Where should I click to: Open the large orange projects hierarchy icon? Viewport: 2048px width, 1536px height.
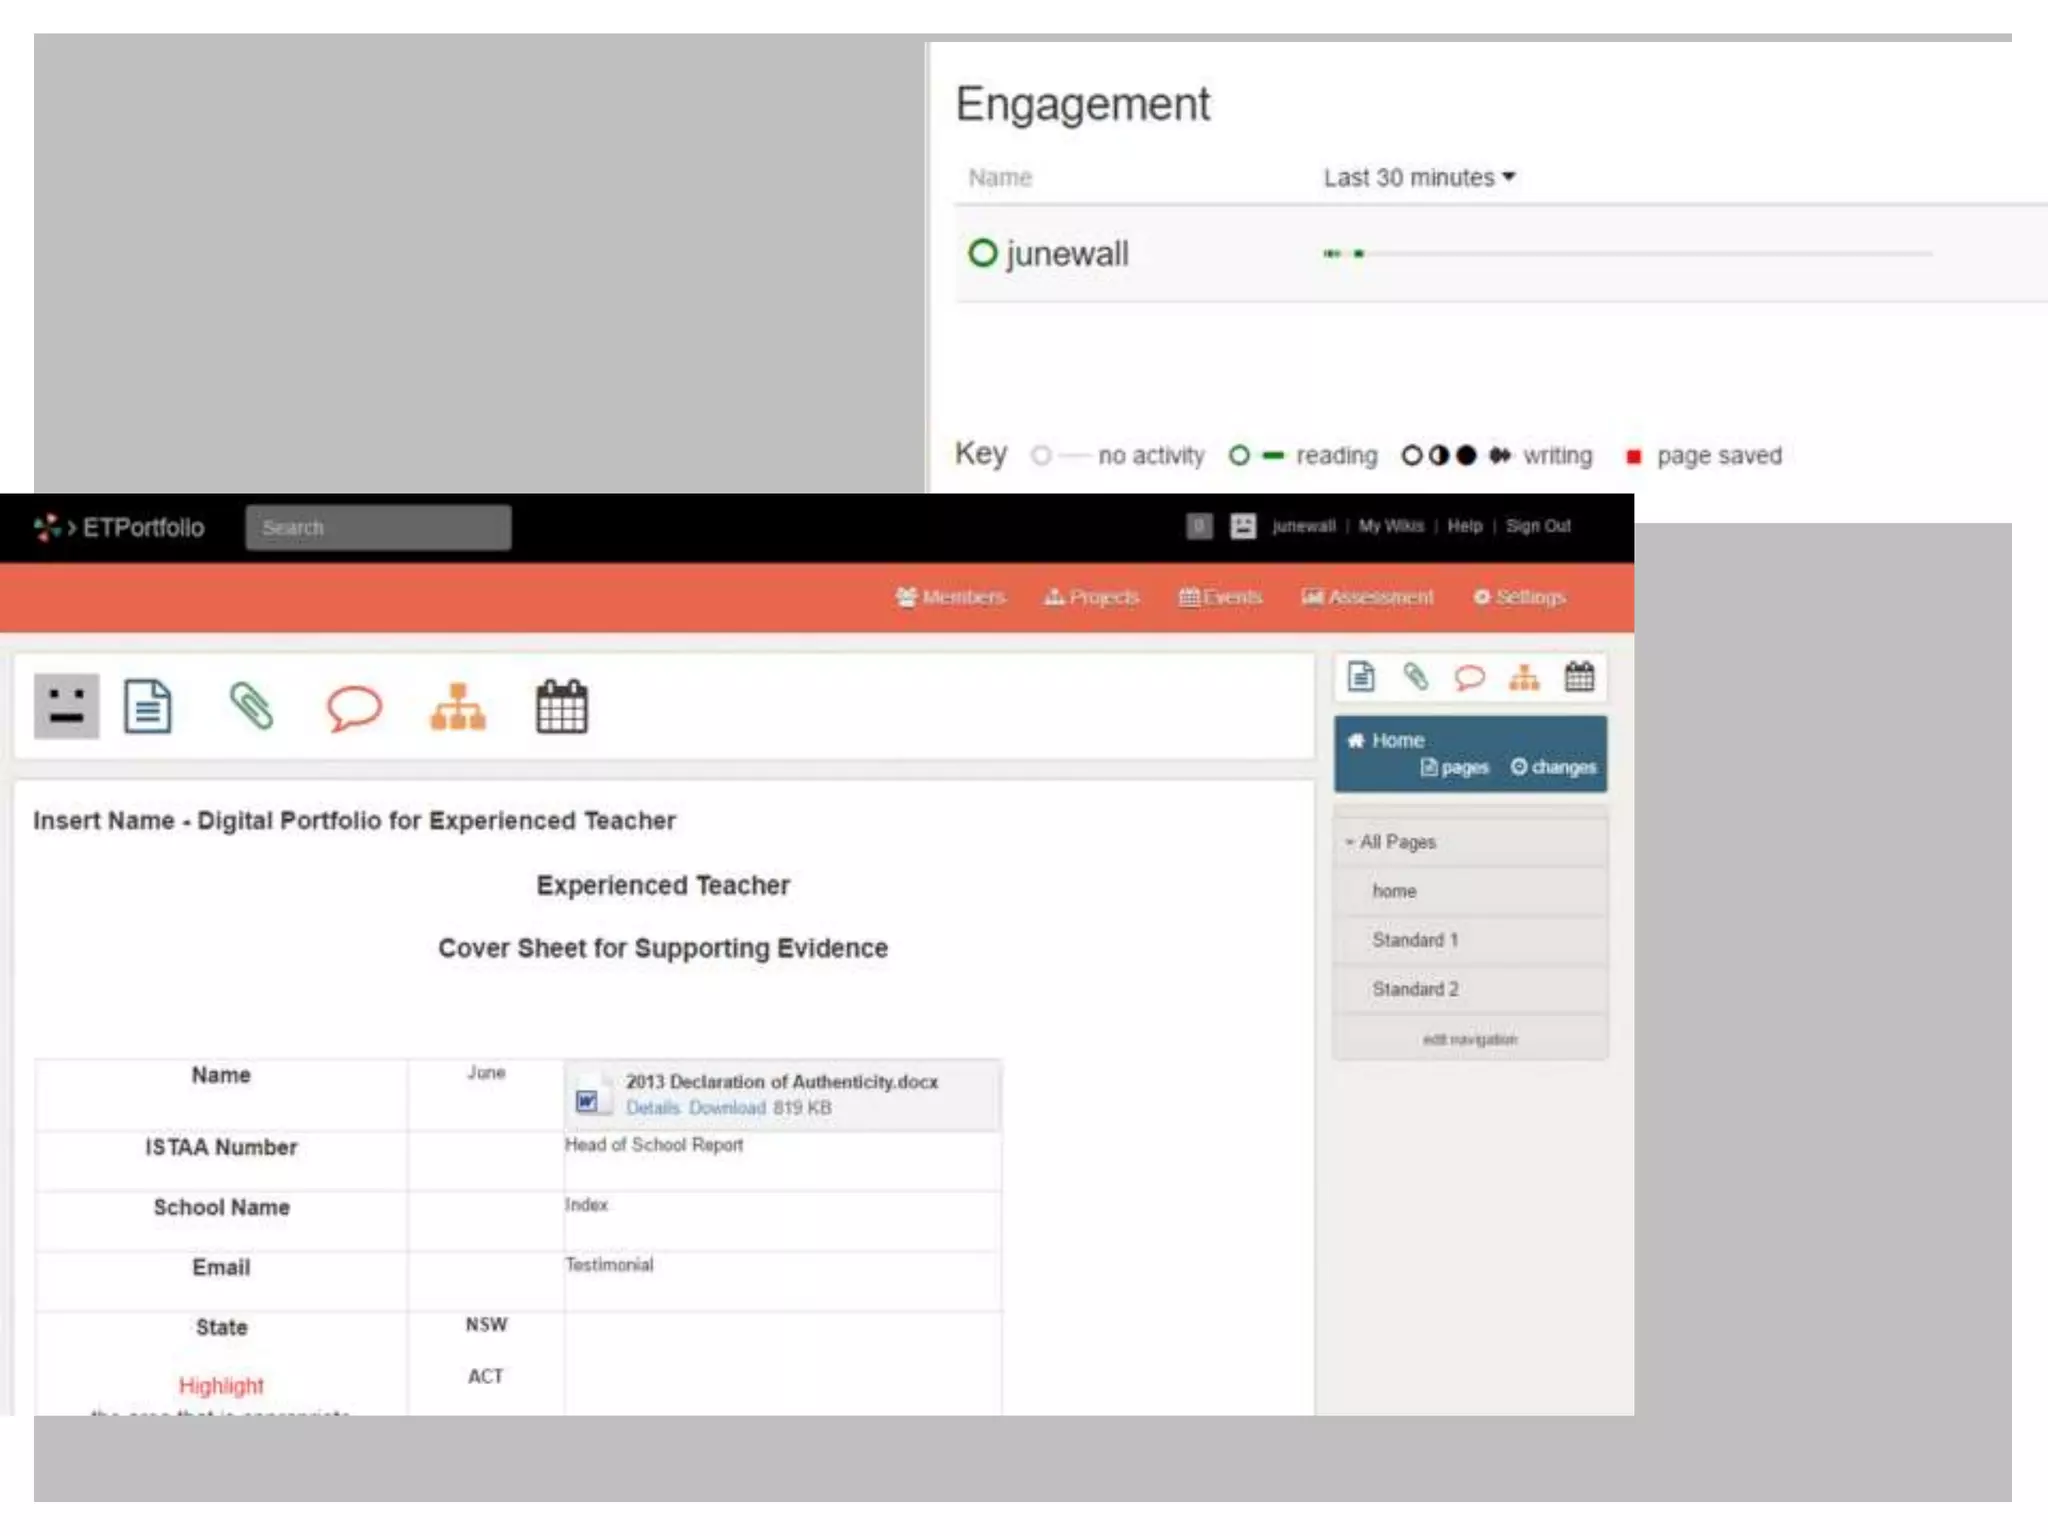[458, 707]
